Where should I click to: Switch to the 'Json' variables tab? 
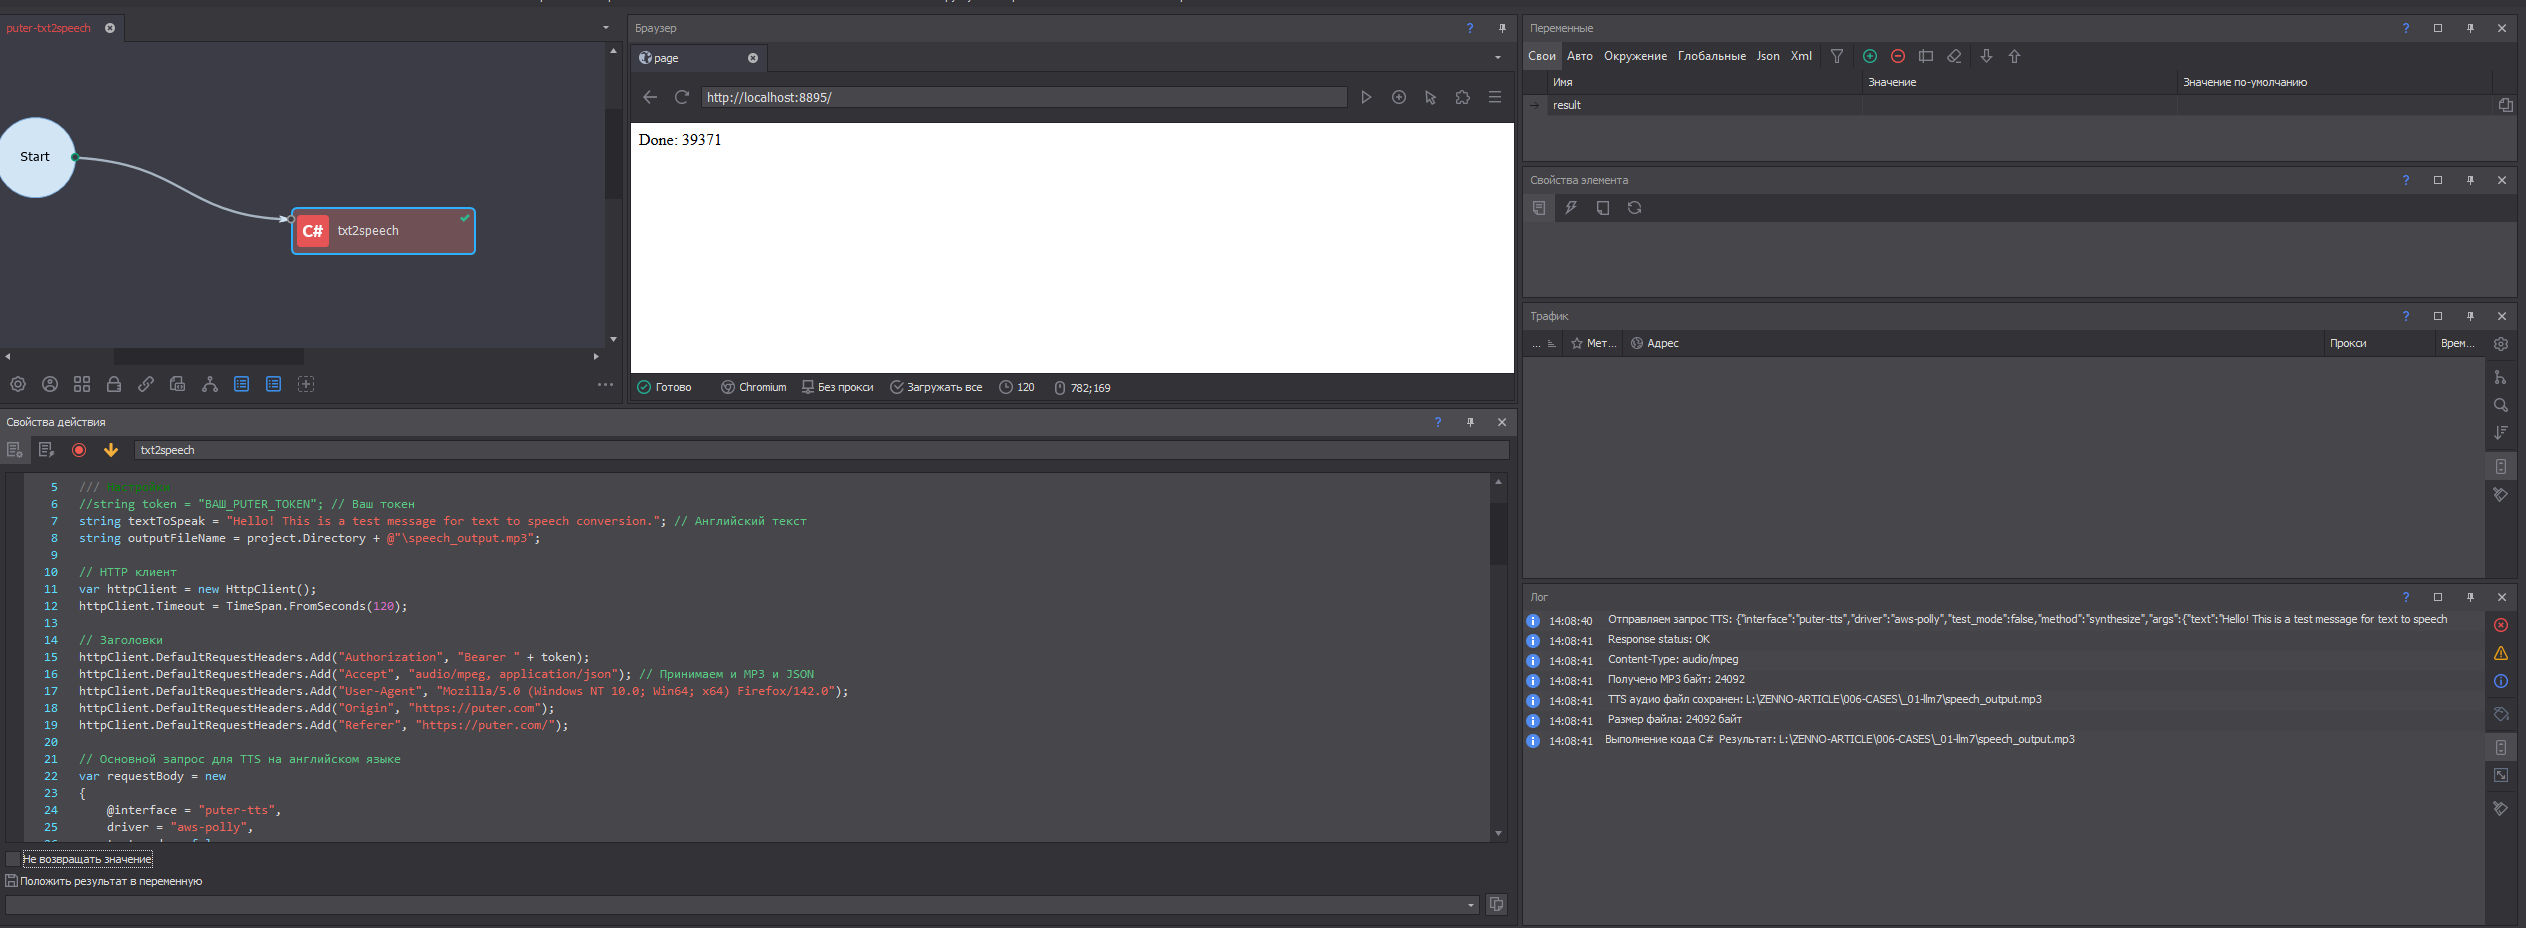tap(1767, 56)
